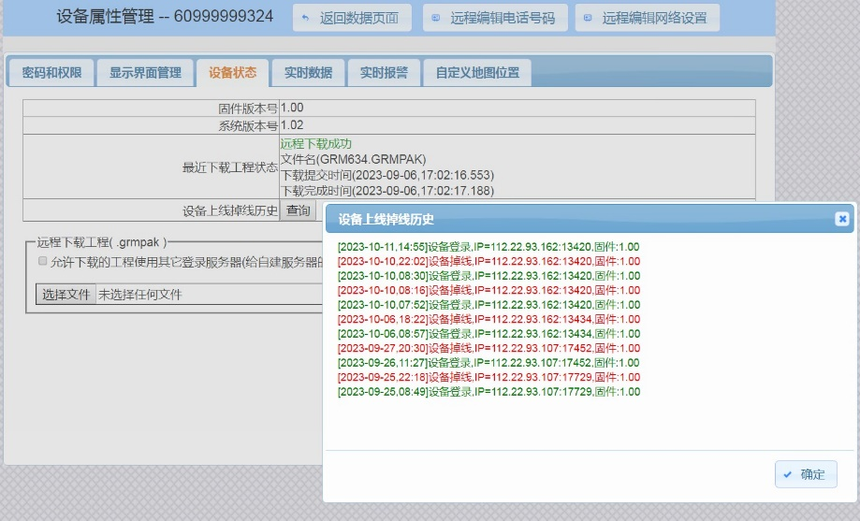Click the 远程编辑电话号码 button

(495, 18)
